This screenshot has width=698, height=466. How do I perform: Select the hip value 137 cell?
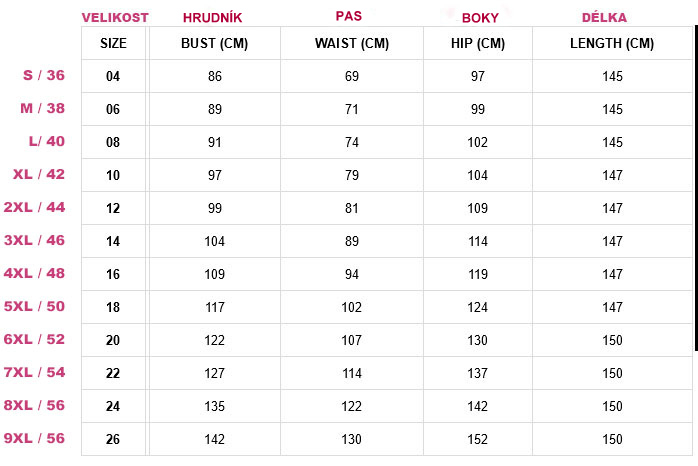tap(478, 373)
